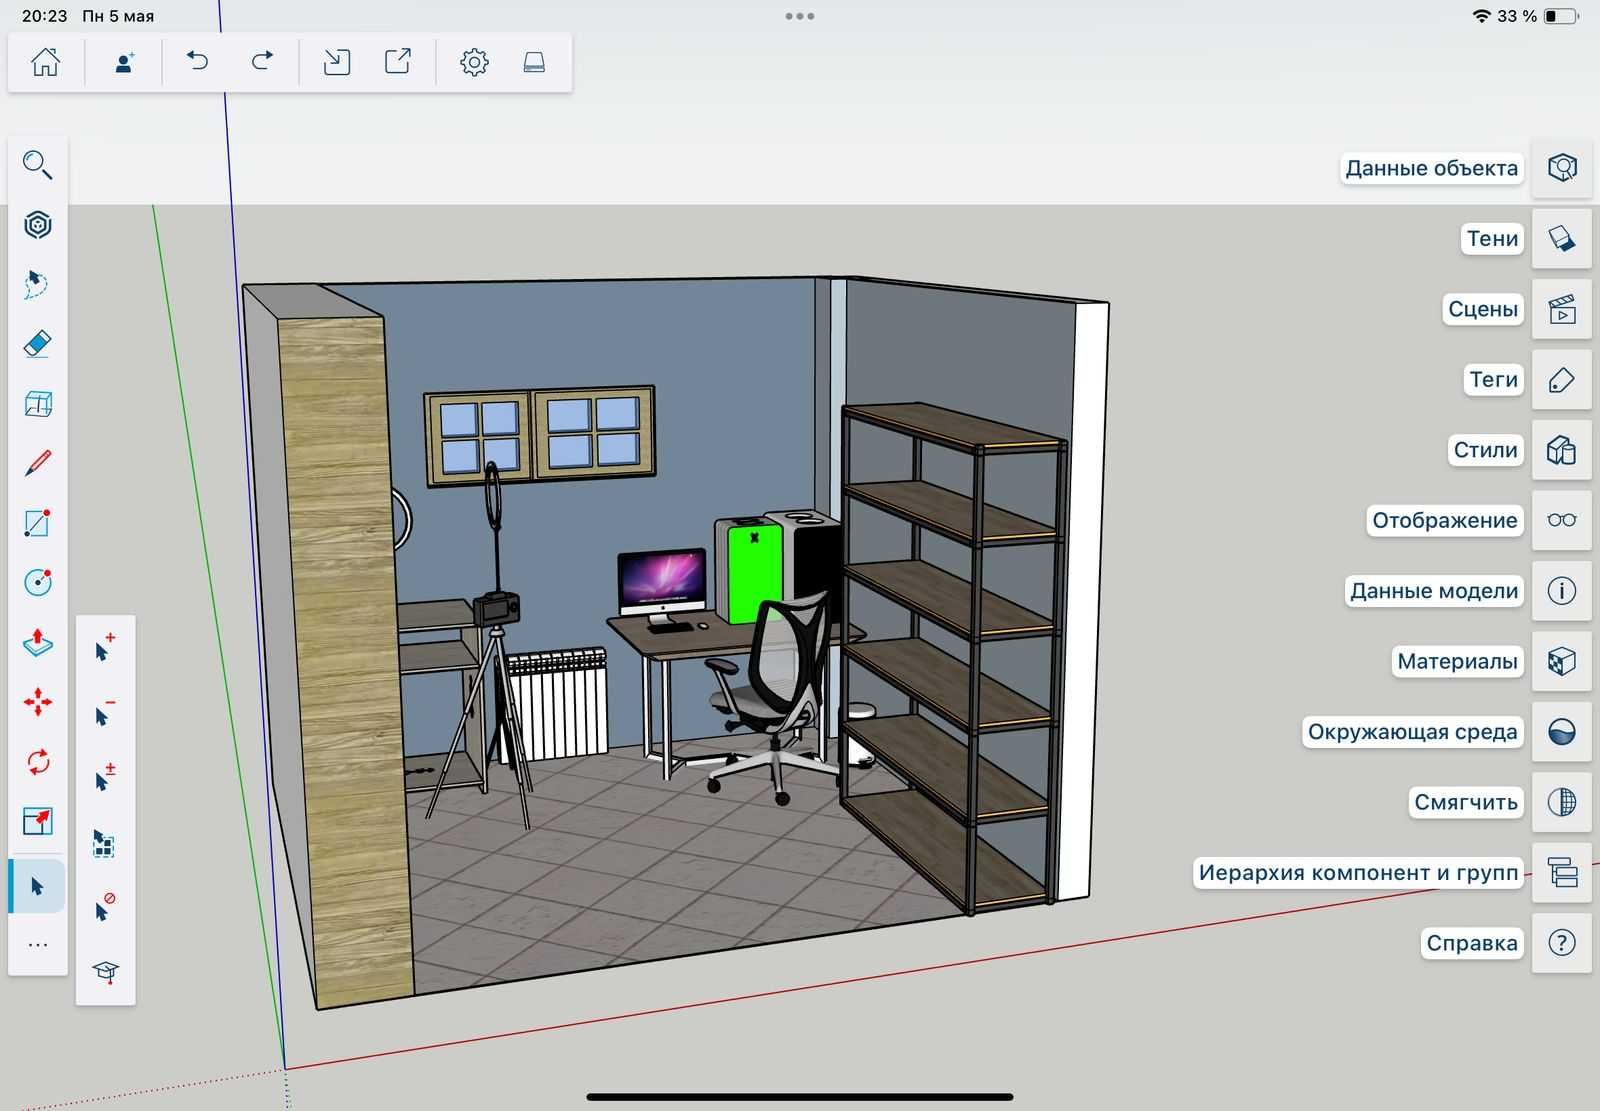The image size is (1600, 1111).
Task: Select the Rotate tool
Action: [38, 762]
